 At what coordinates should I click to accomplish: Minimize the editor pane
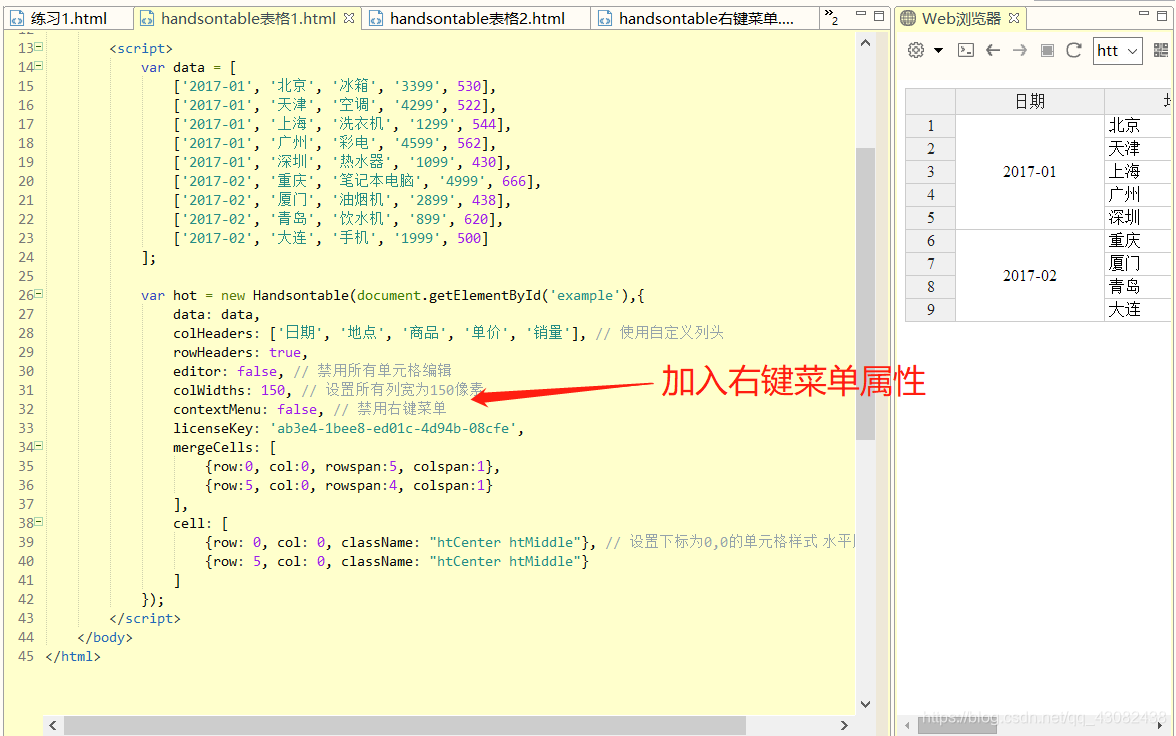pyautogui.click(x=861, y=14)
